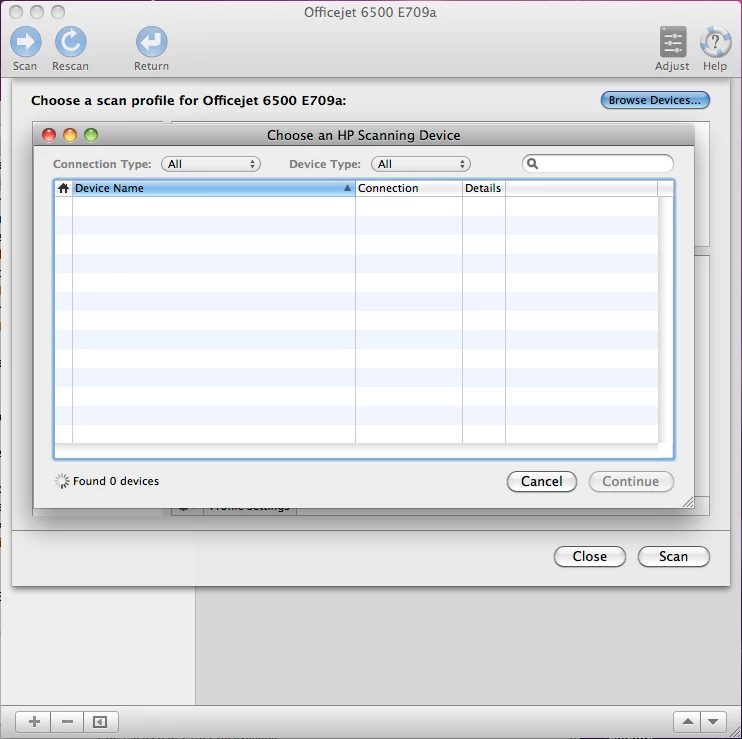Sort by Connection column header
Viewport: 742px width, 739px height.
[x=409, y=188]
